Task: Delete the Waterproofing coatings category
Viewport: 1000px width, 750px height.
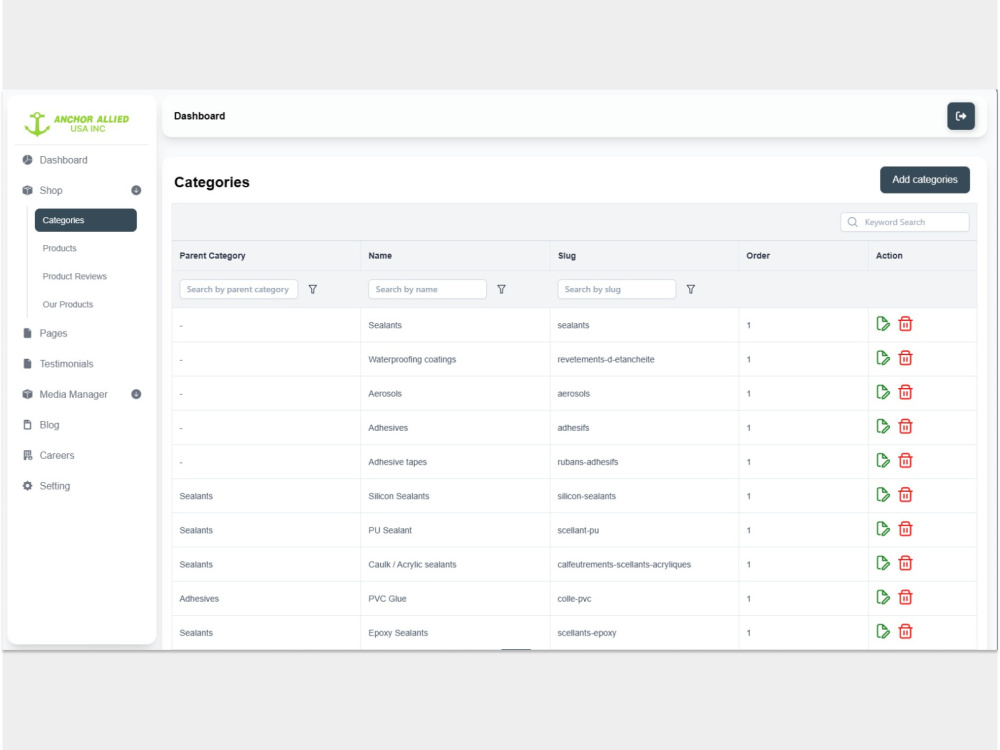Action: [x=905, y=358]
